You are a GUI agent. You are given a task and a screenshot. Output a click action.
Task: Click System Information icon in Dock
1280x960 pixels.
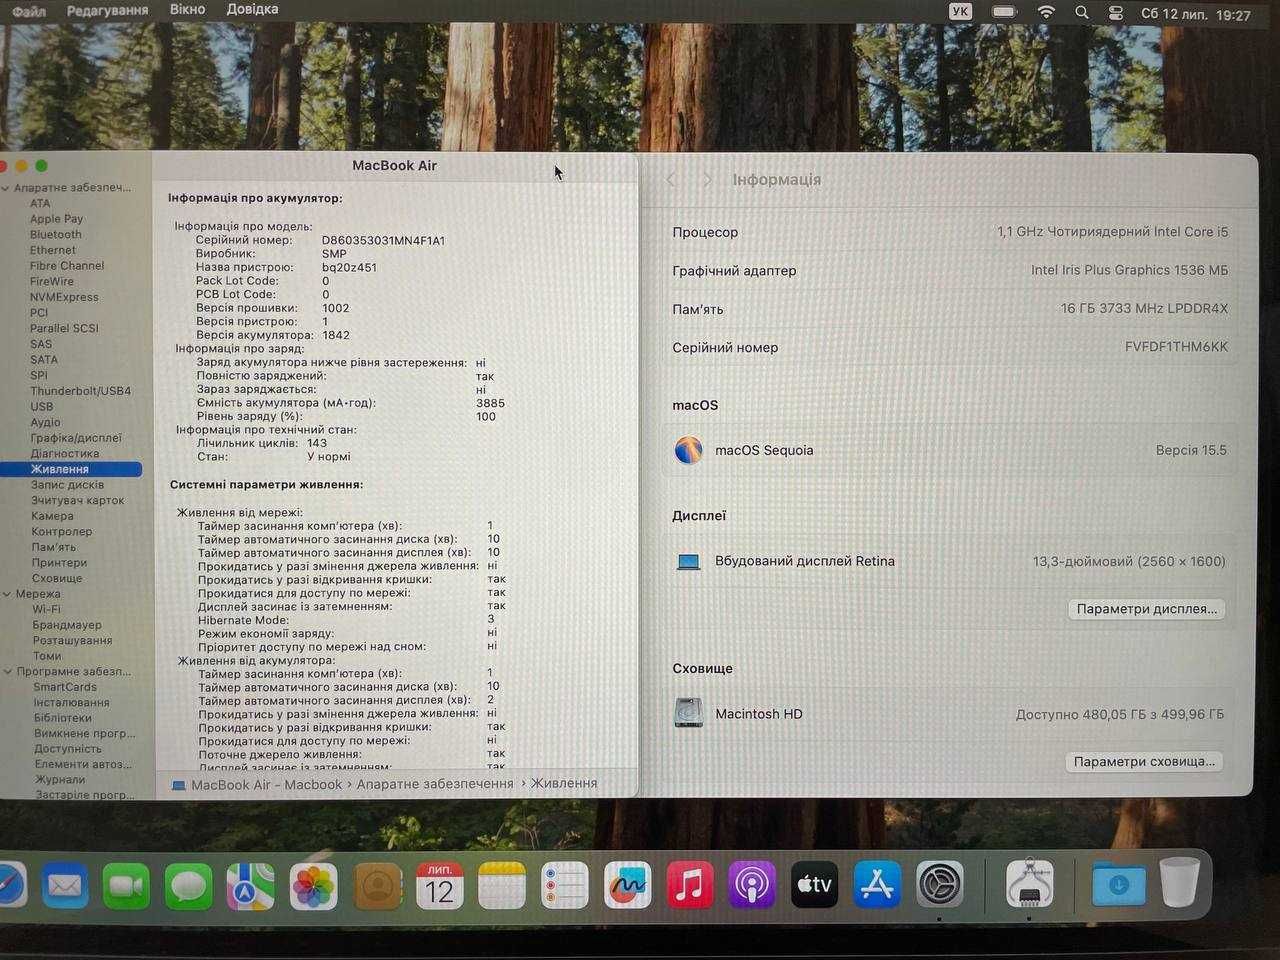pyautogui.click(x=1030, y=885)
